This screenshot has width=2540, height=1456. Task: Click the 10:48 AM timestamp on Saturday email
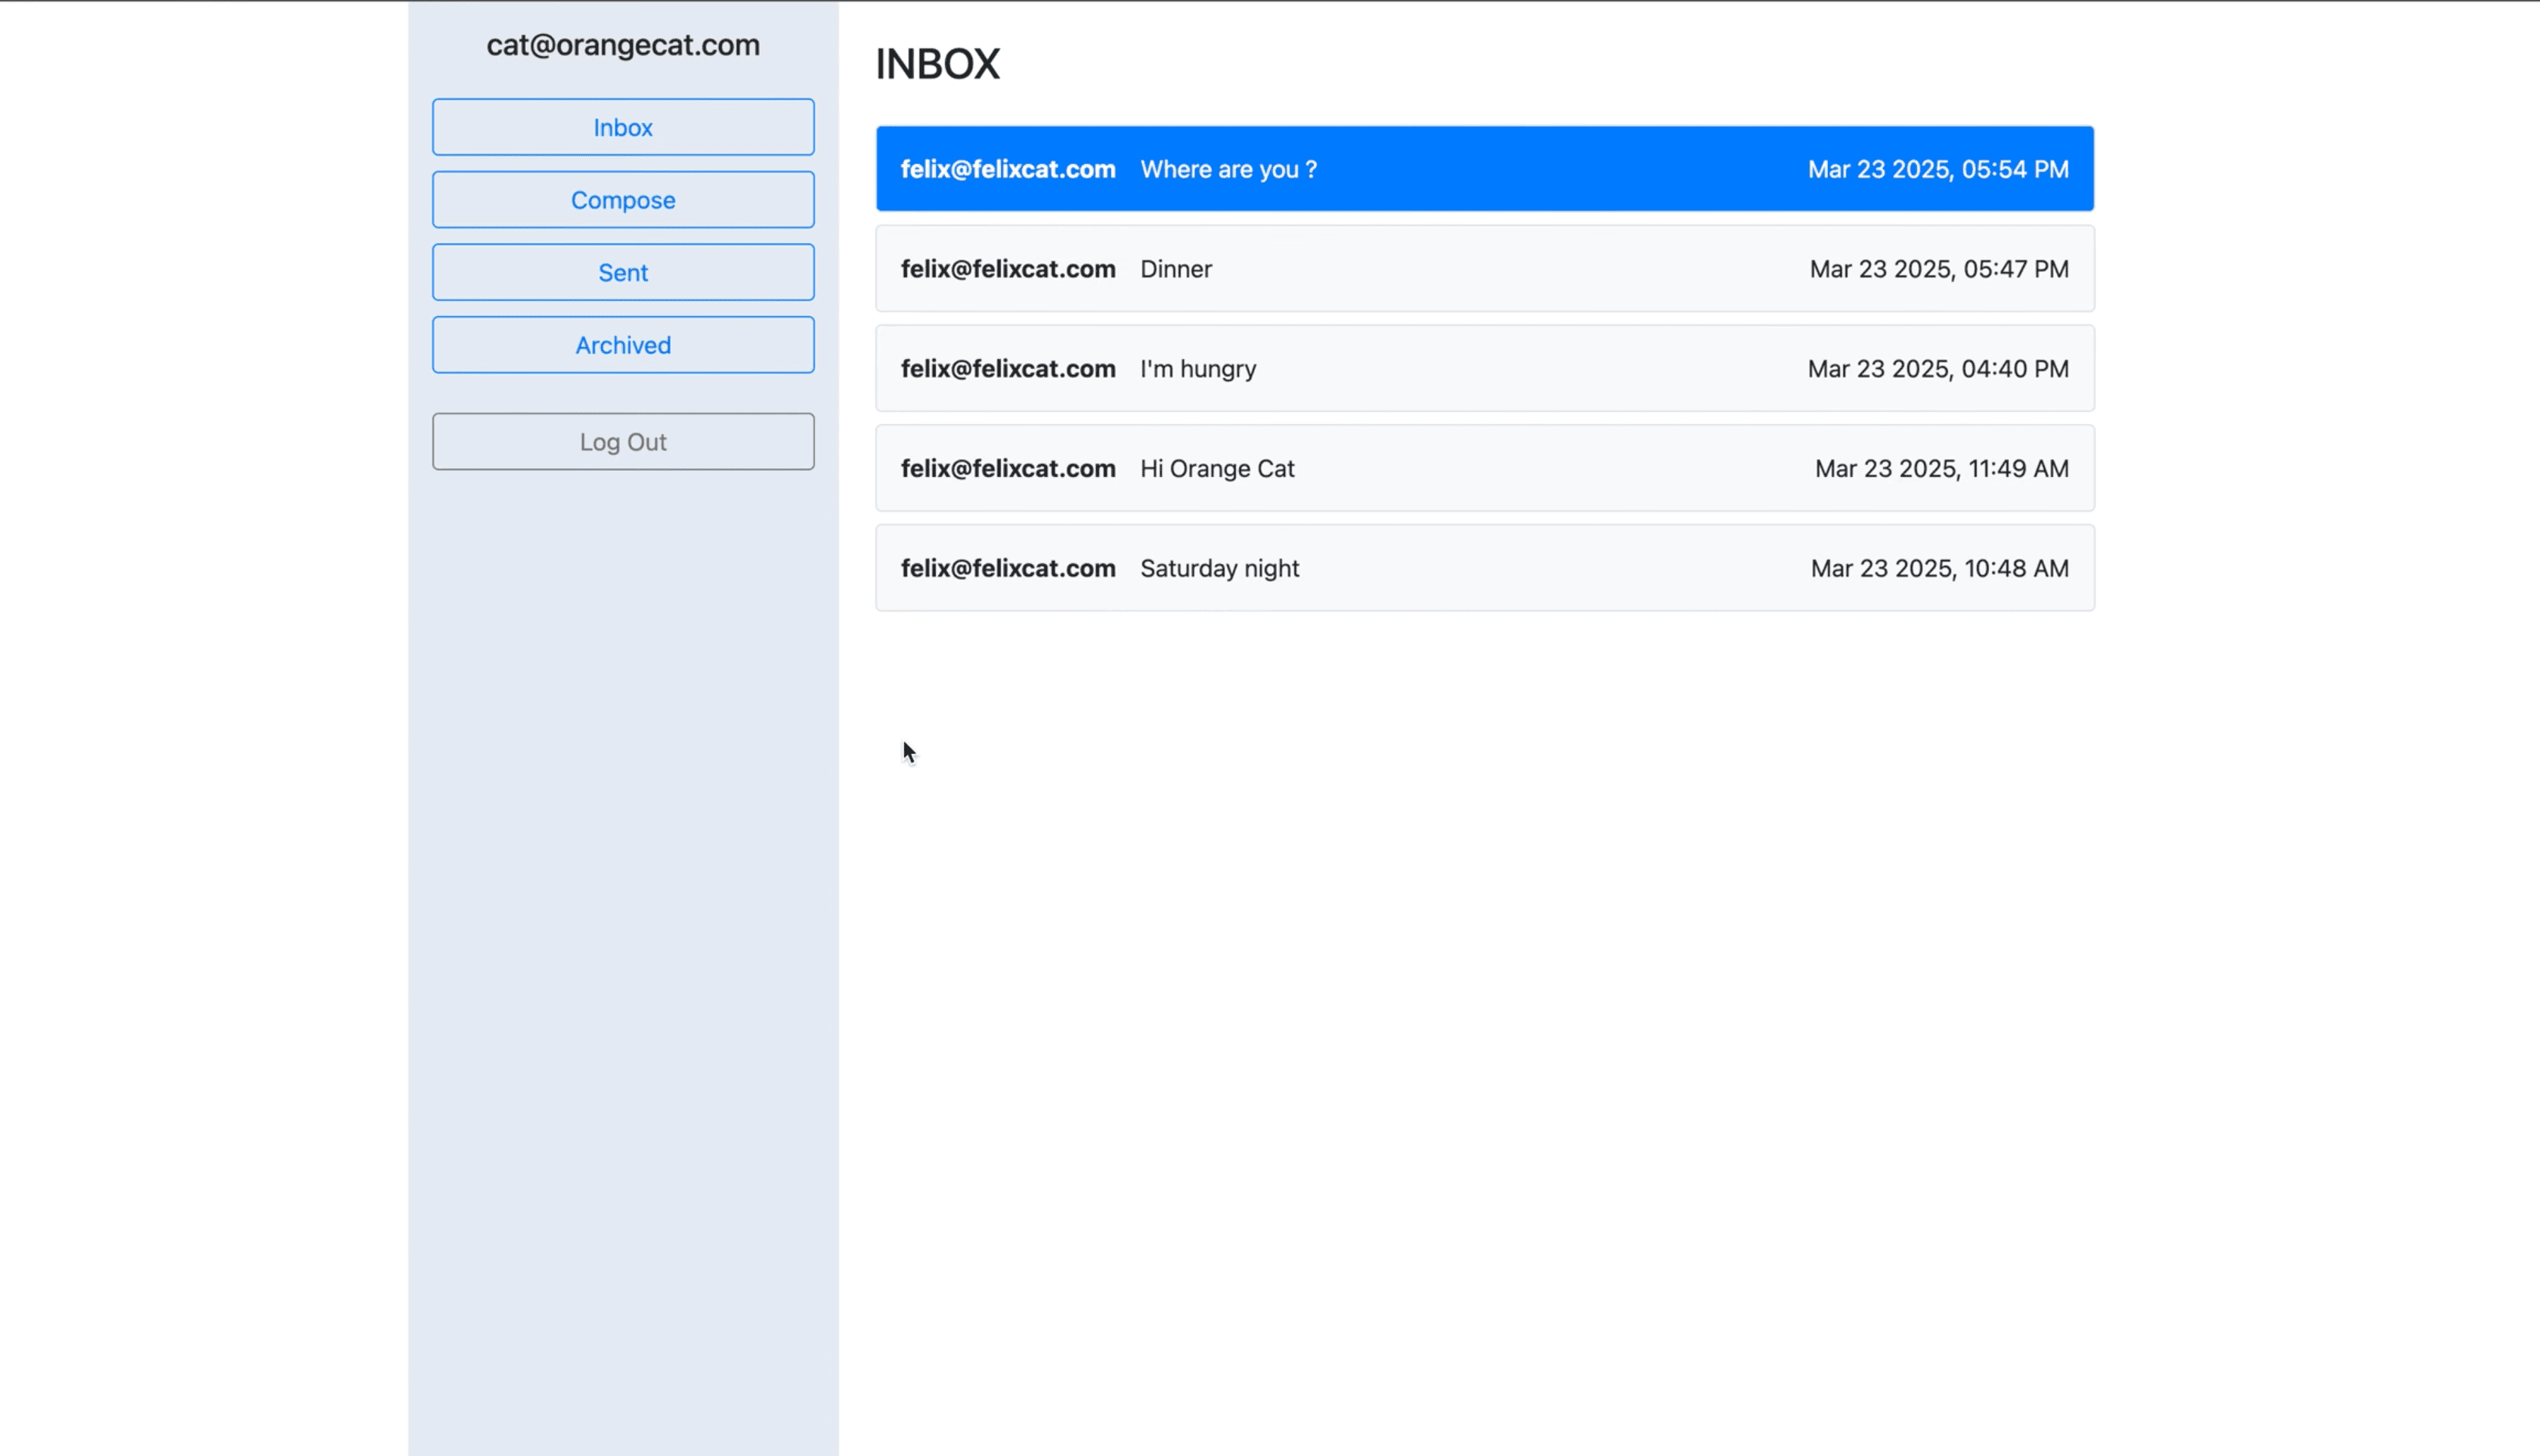click(1939, 568)
